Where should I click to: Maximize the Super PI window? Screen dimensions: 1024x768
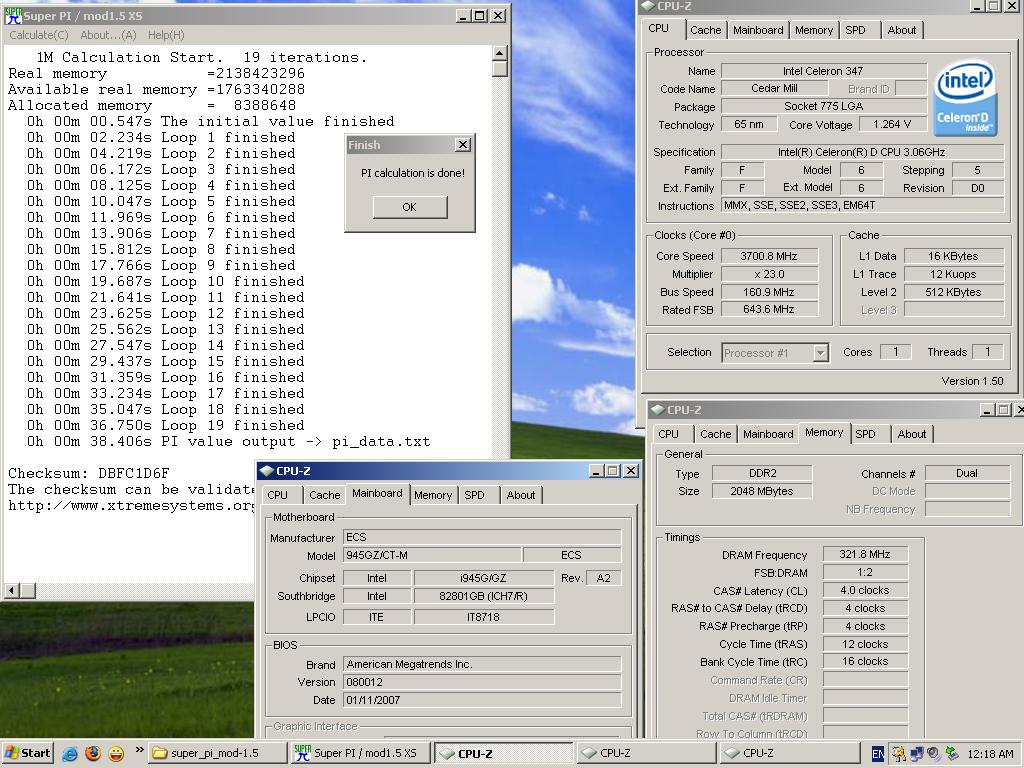point(479,16)
